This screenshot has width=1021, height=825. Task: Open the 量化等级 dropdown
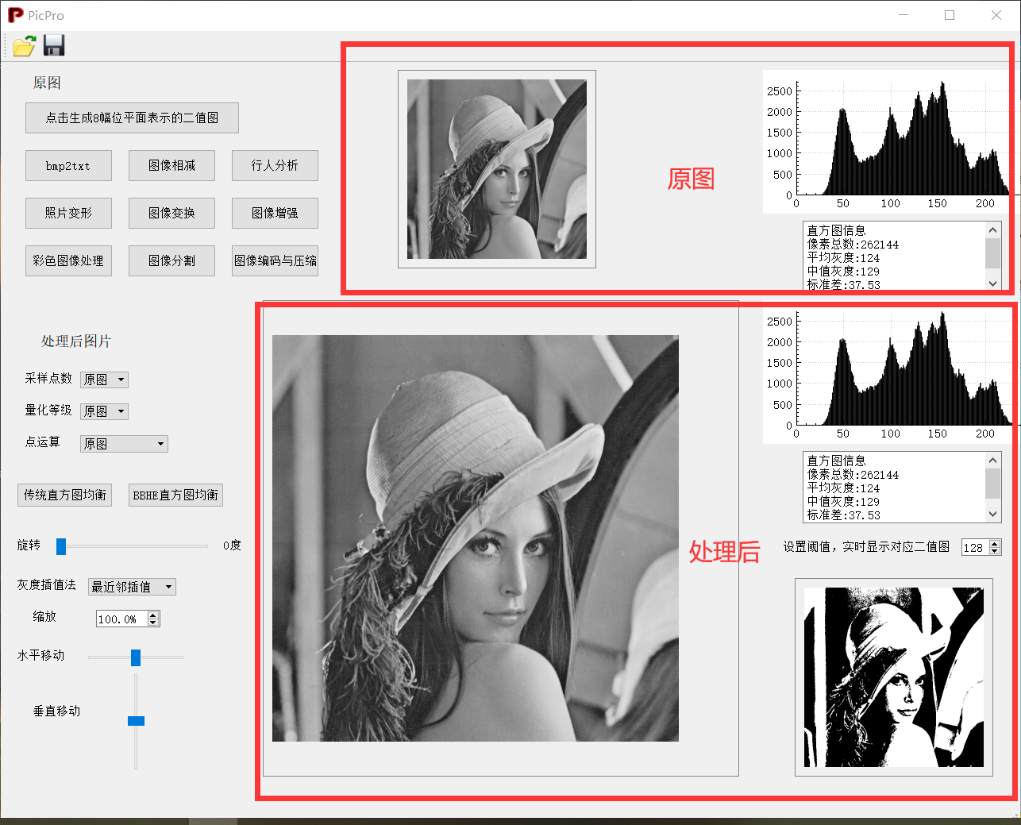(104, 412)
